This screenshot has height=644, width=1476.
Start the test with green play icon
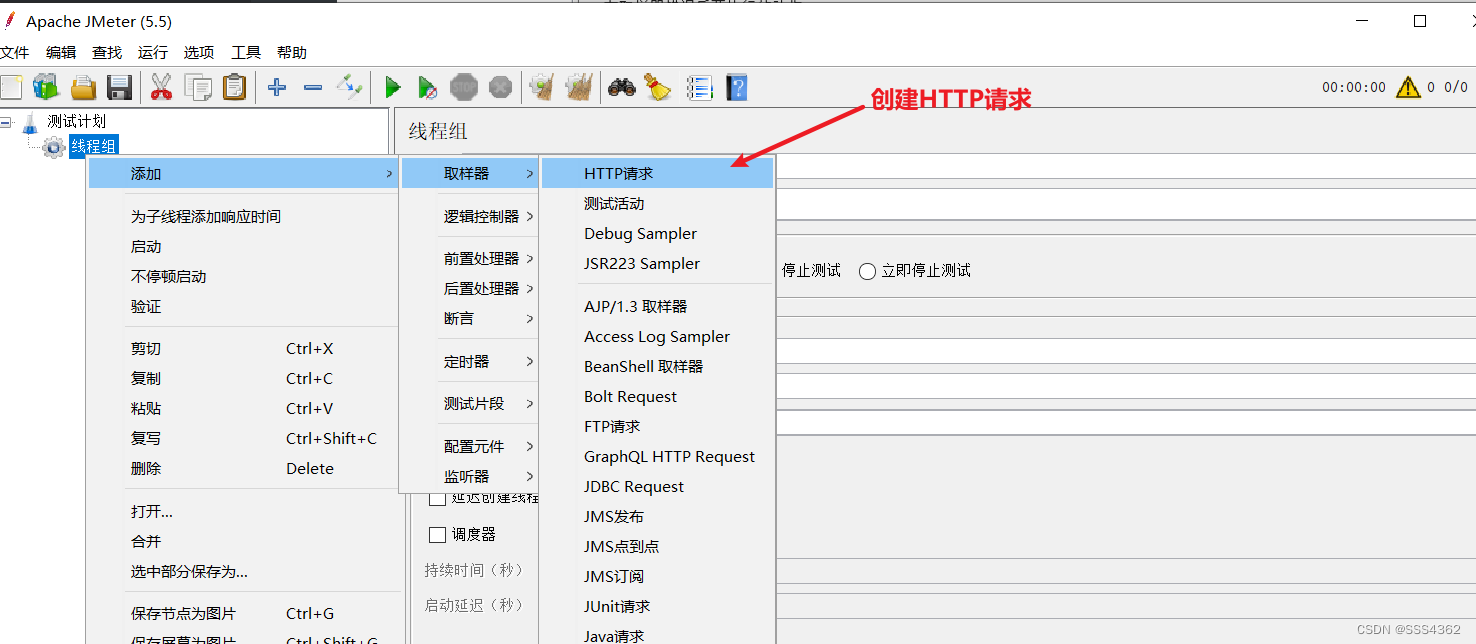click(393, 88)
